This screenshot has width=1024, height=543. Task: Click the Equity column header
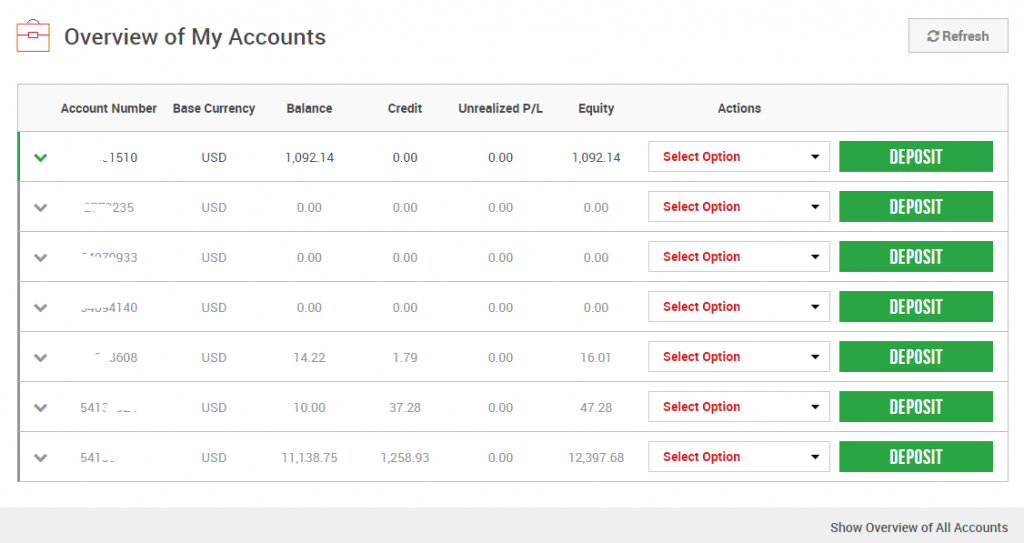(x=596, y=108)
